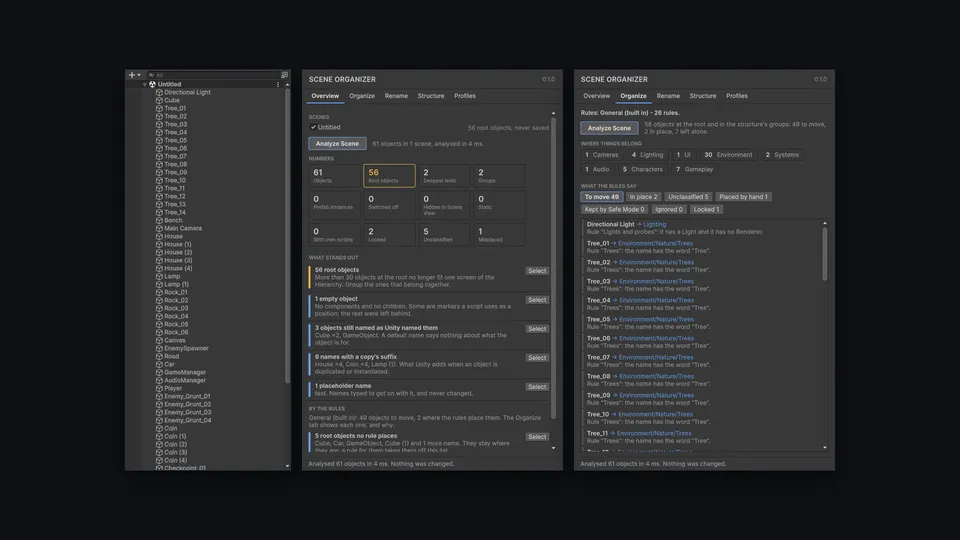This screenshot has height=540, width=960.
Task: Click the Overview panel vertical scrollbar
Action: click(553, 268)
